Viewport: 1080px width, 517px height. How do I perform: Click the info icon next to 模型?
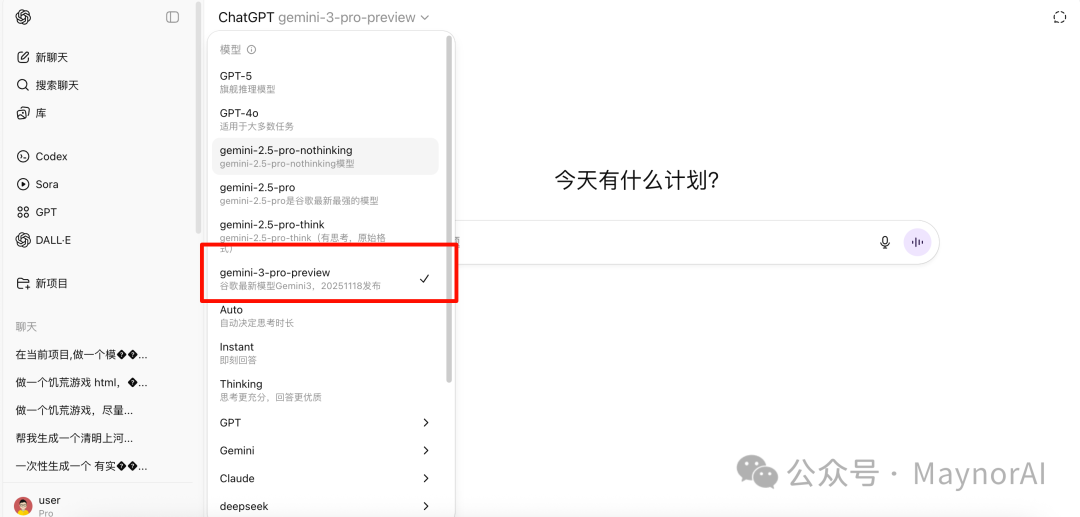(251, 50)
